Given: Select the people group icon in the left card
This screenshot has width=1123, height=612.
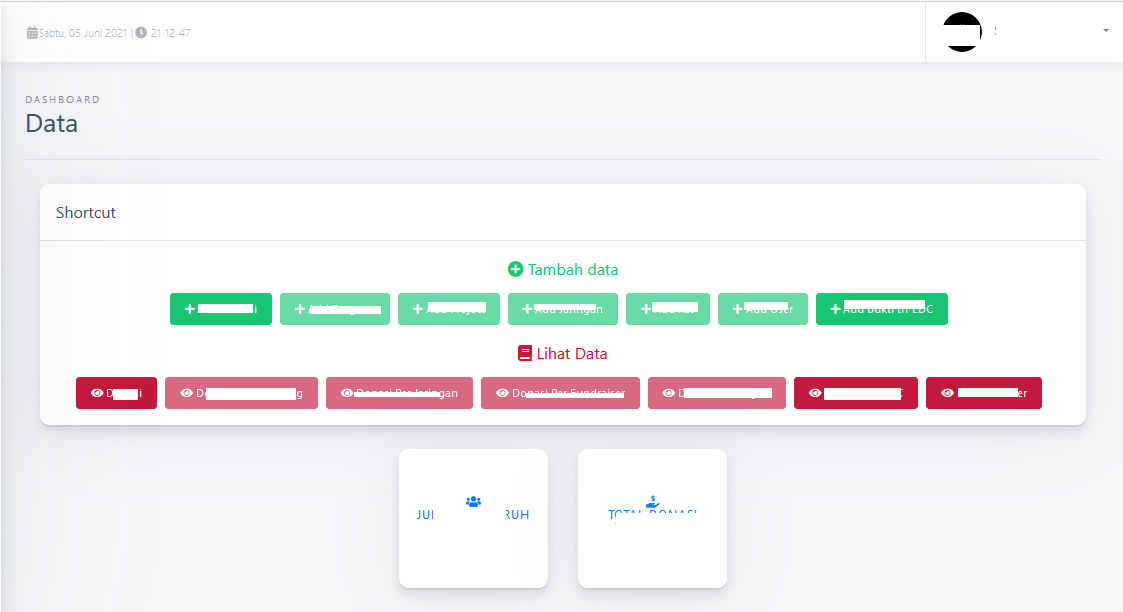Looking at the screenshot, I should [473, 501].
